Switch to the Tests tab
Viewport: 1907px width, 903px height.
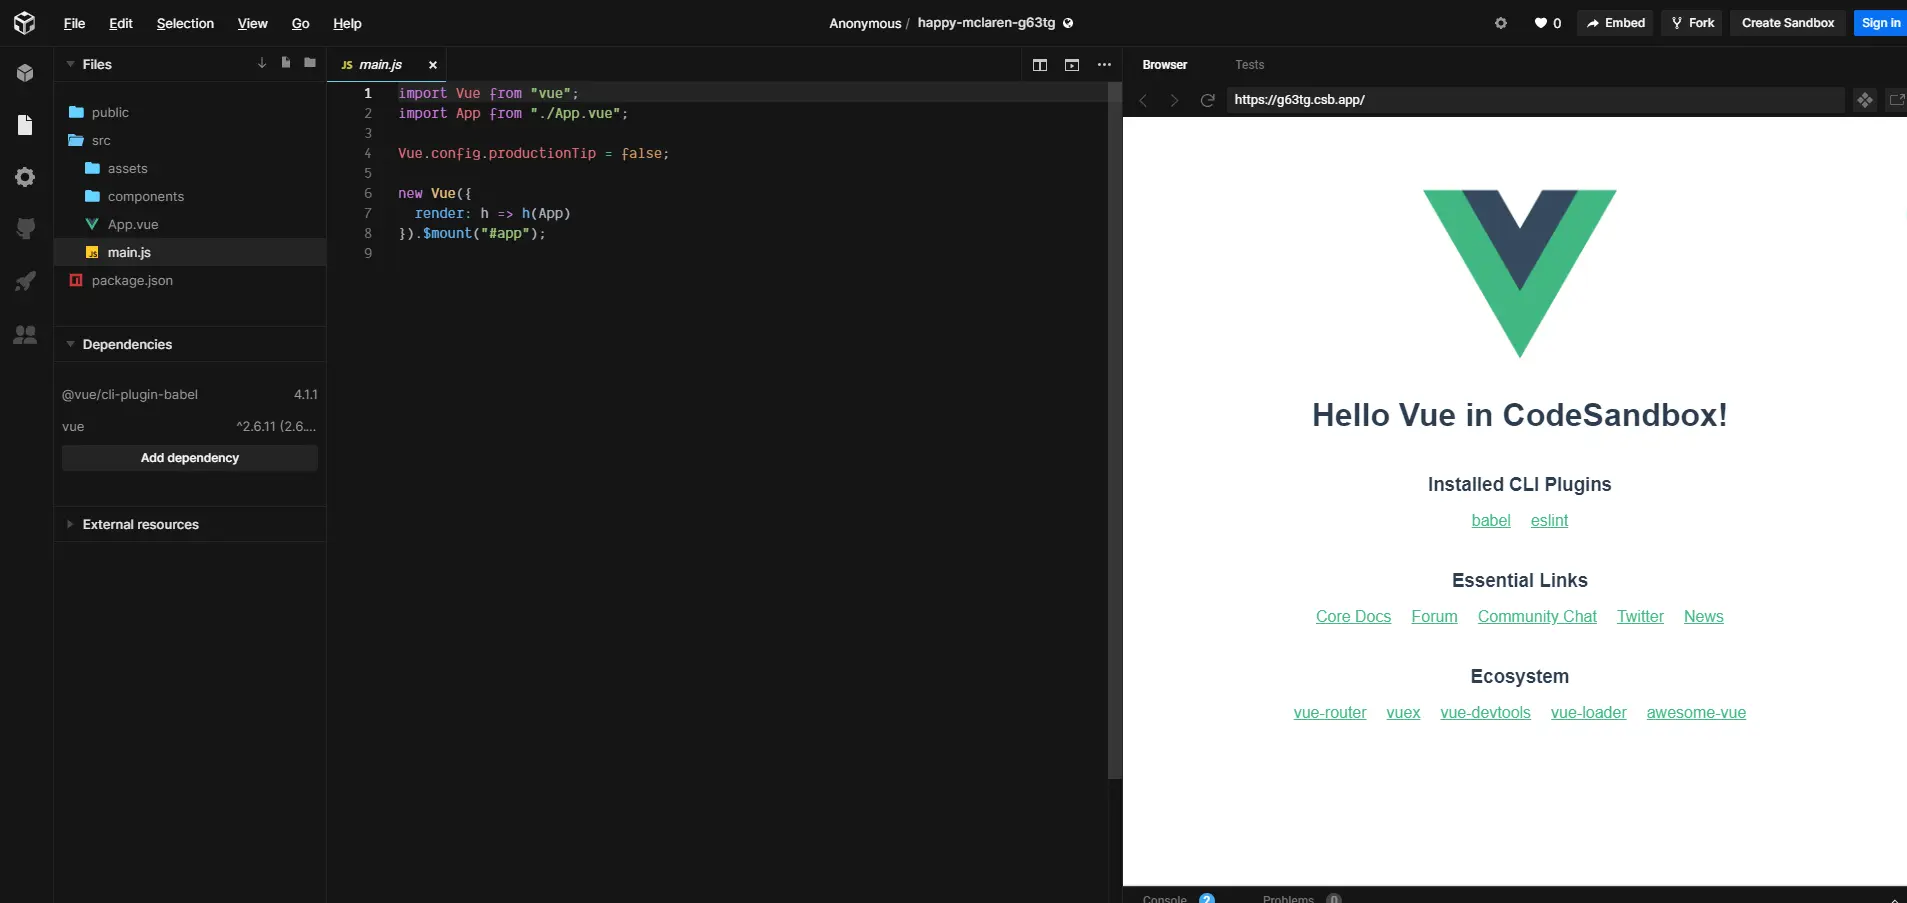pyautogui.click(x=1249, y=65)
